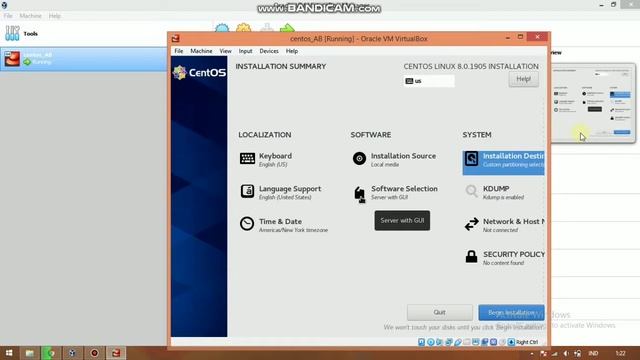The height and width of the screenshot is (360, 640).
Task: Click USB devices icon in VM status bar
Action: (x=458, y=342)
